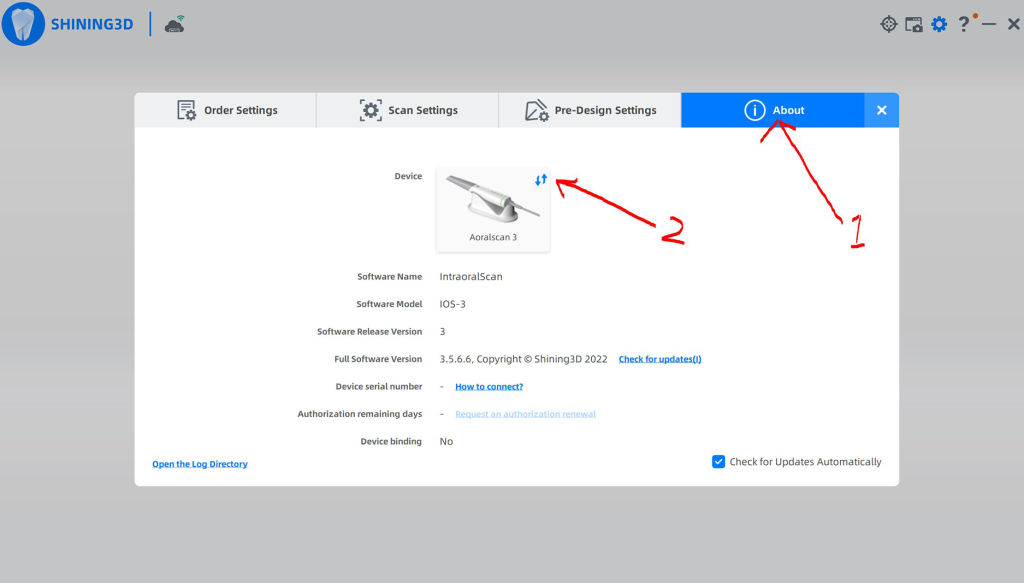1024x583 pixels.
Task: Click the SHINING3D brand text
Action: pos(92,24)
